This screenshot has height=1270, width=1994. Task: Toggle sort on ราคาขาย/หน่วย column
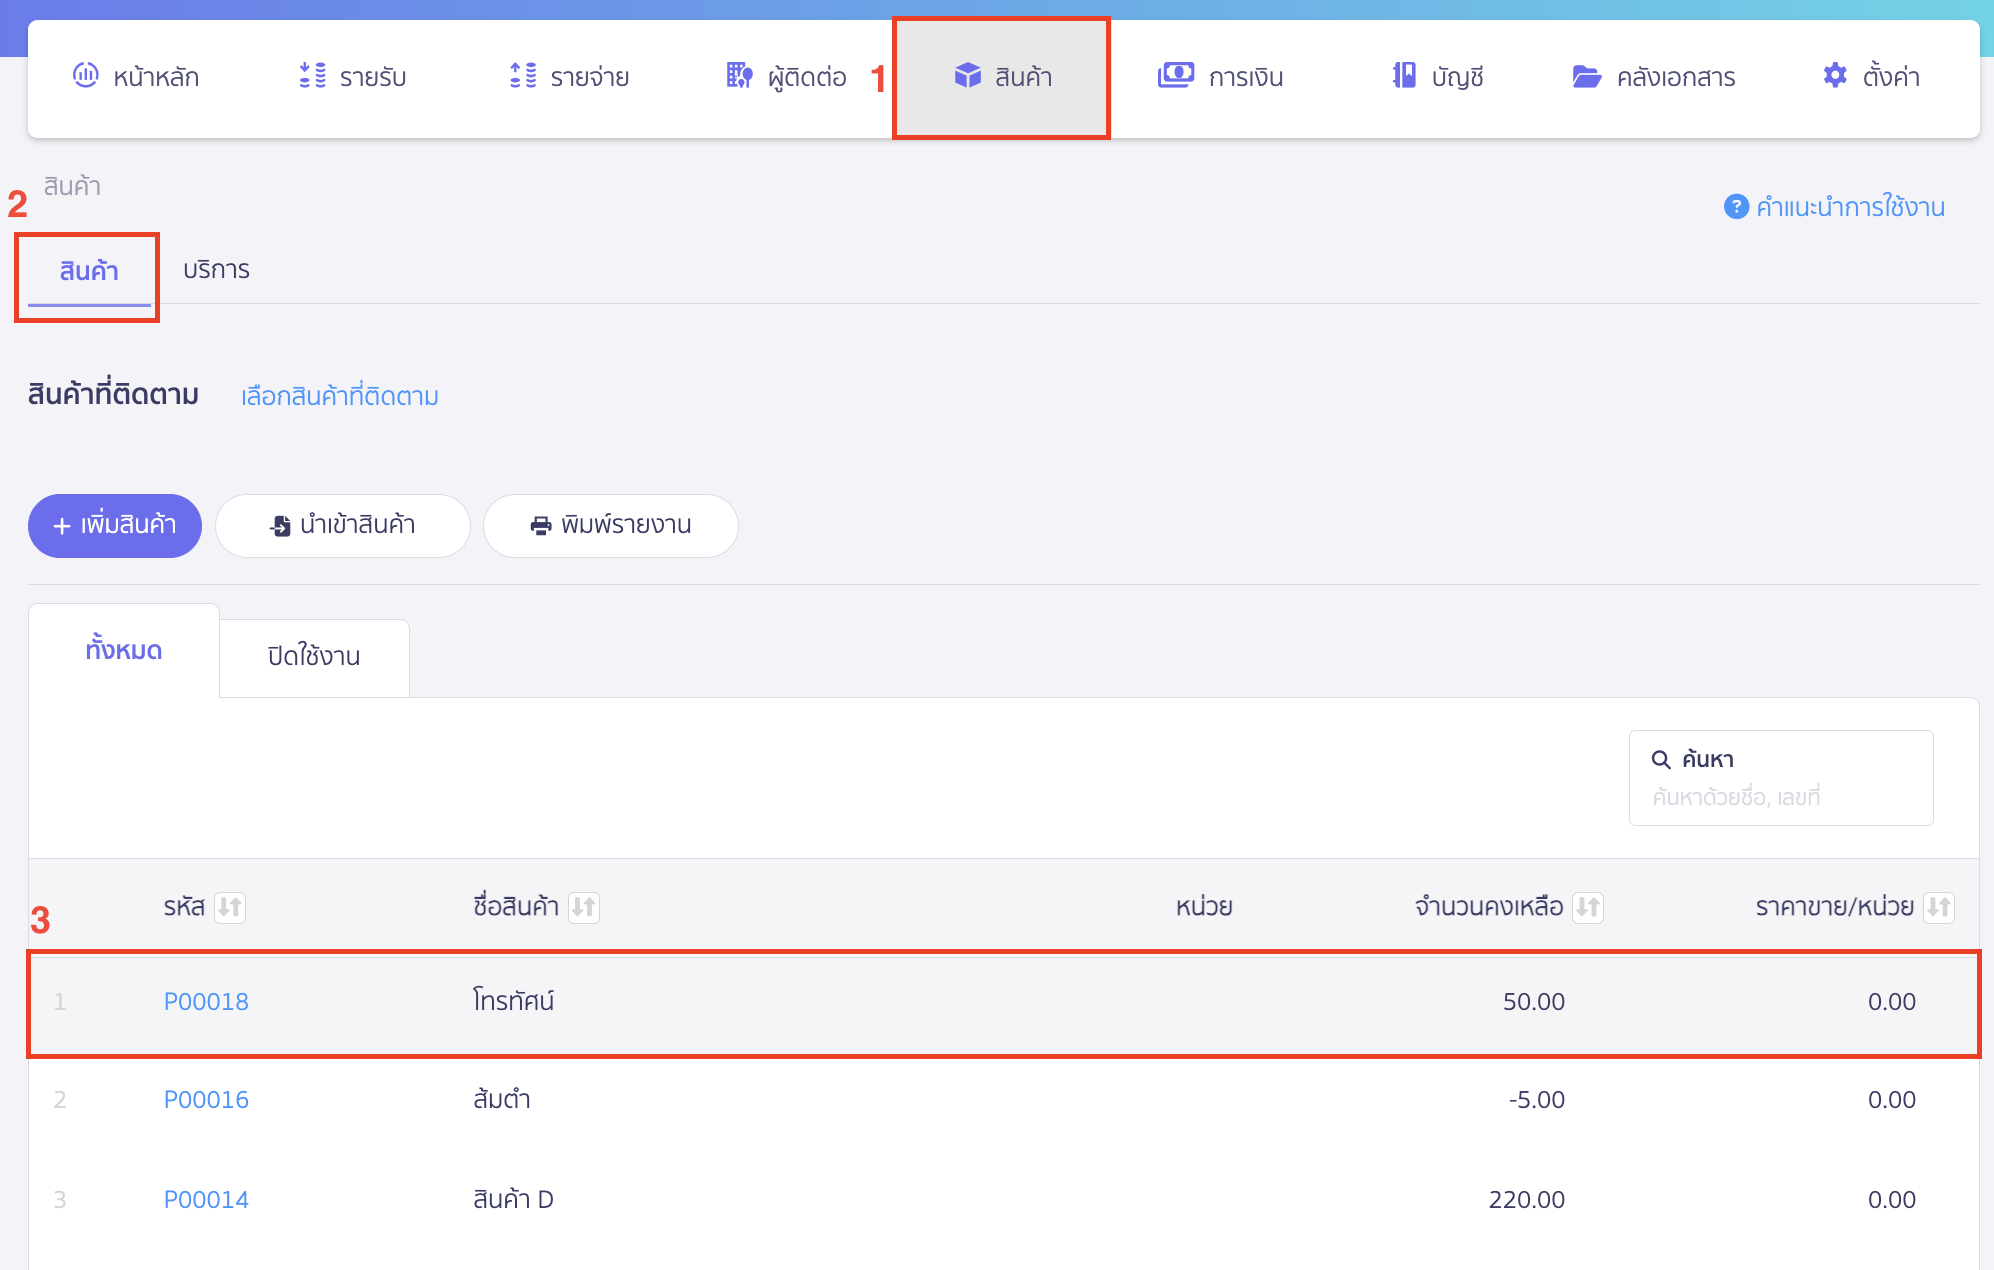(x=1939, y=907)
